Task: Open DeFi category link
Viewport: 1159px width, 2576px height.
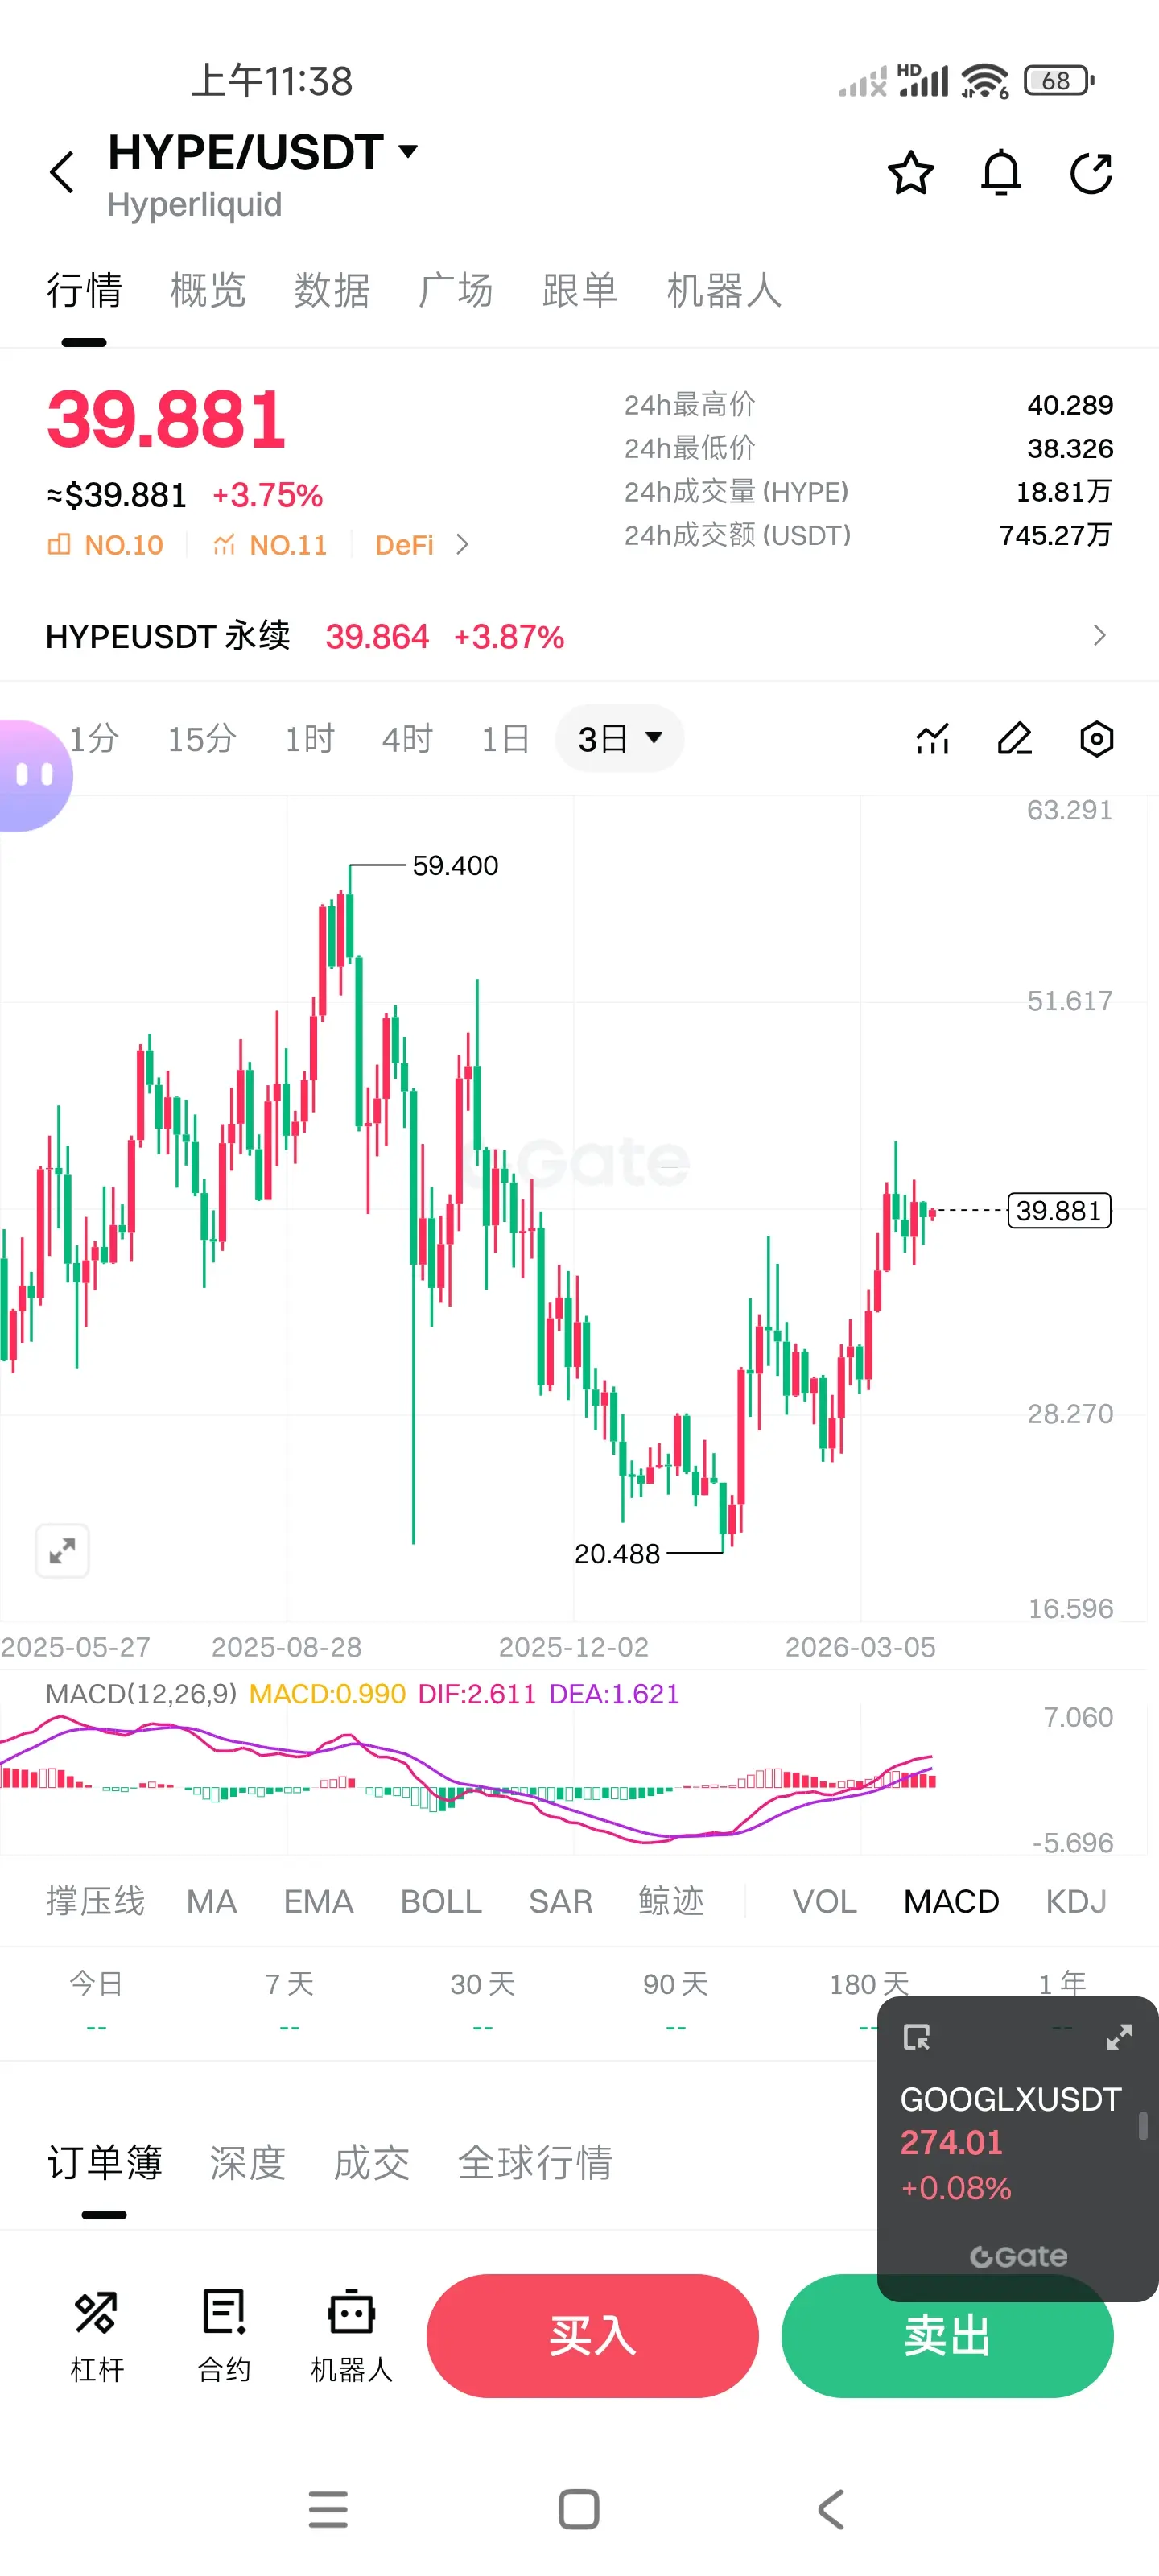Action: [x=404, y=545]
